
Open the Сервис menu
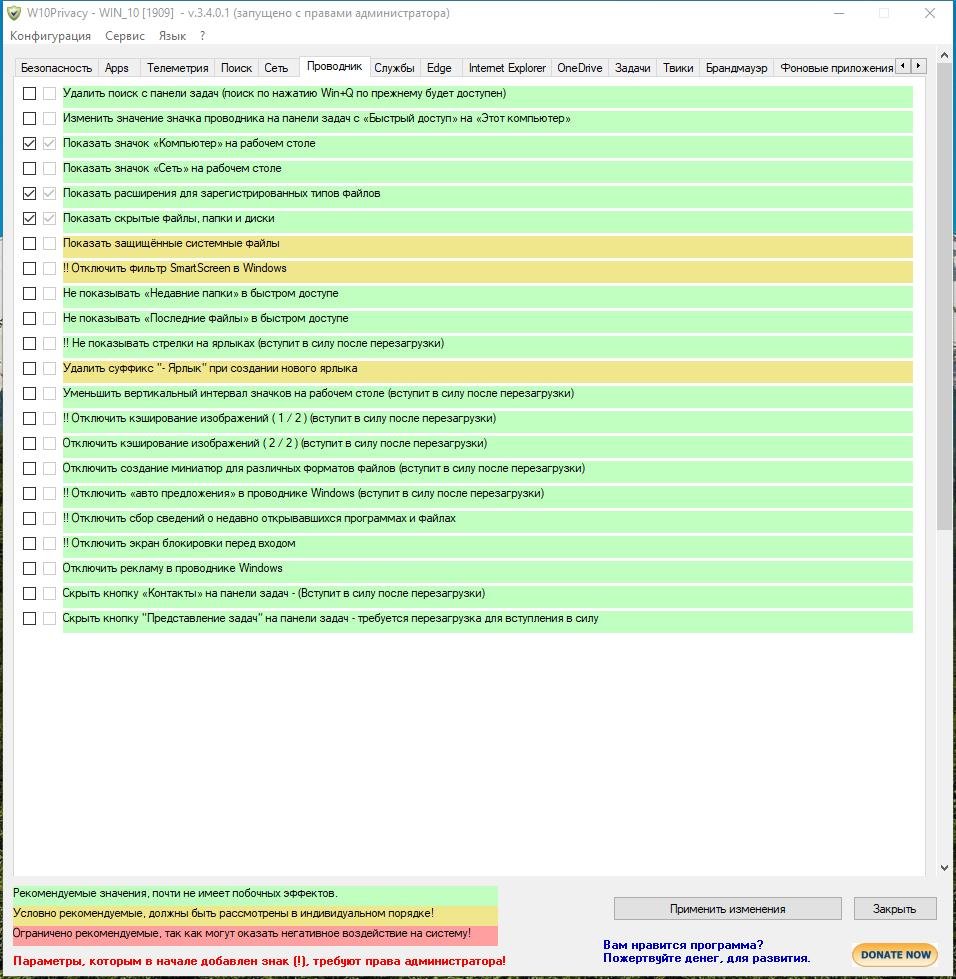(125, 36)
